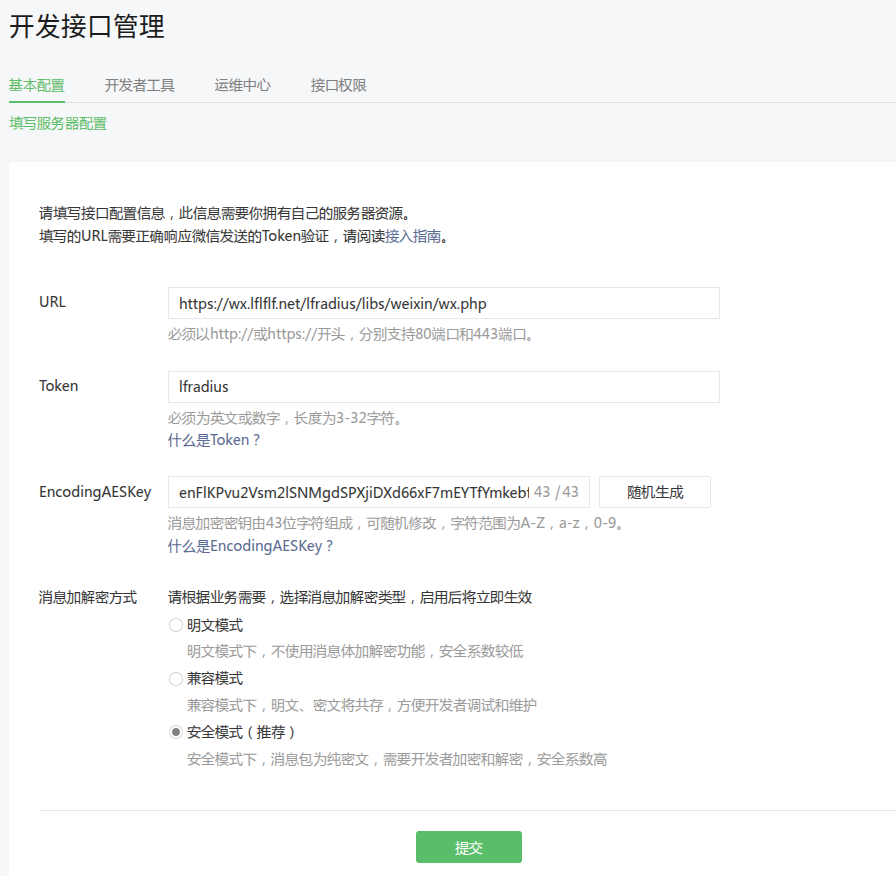The image size is (896, 876).
Task: Open the 什么是EncodingAESKey? help link
Action: [250, 546]
